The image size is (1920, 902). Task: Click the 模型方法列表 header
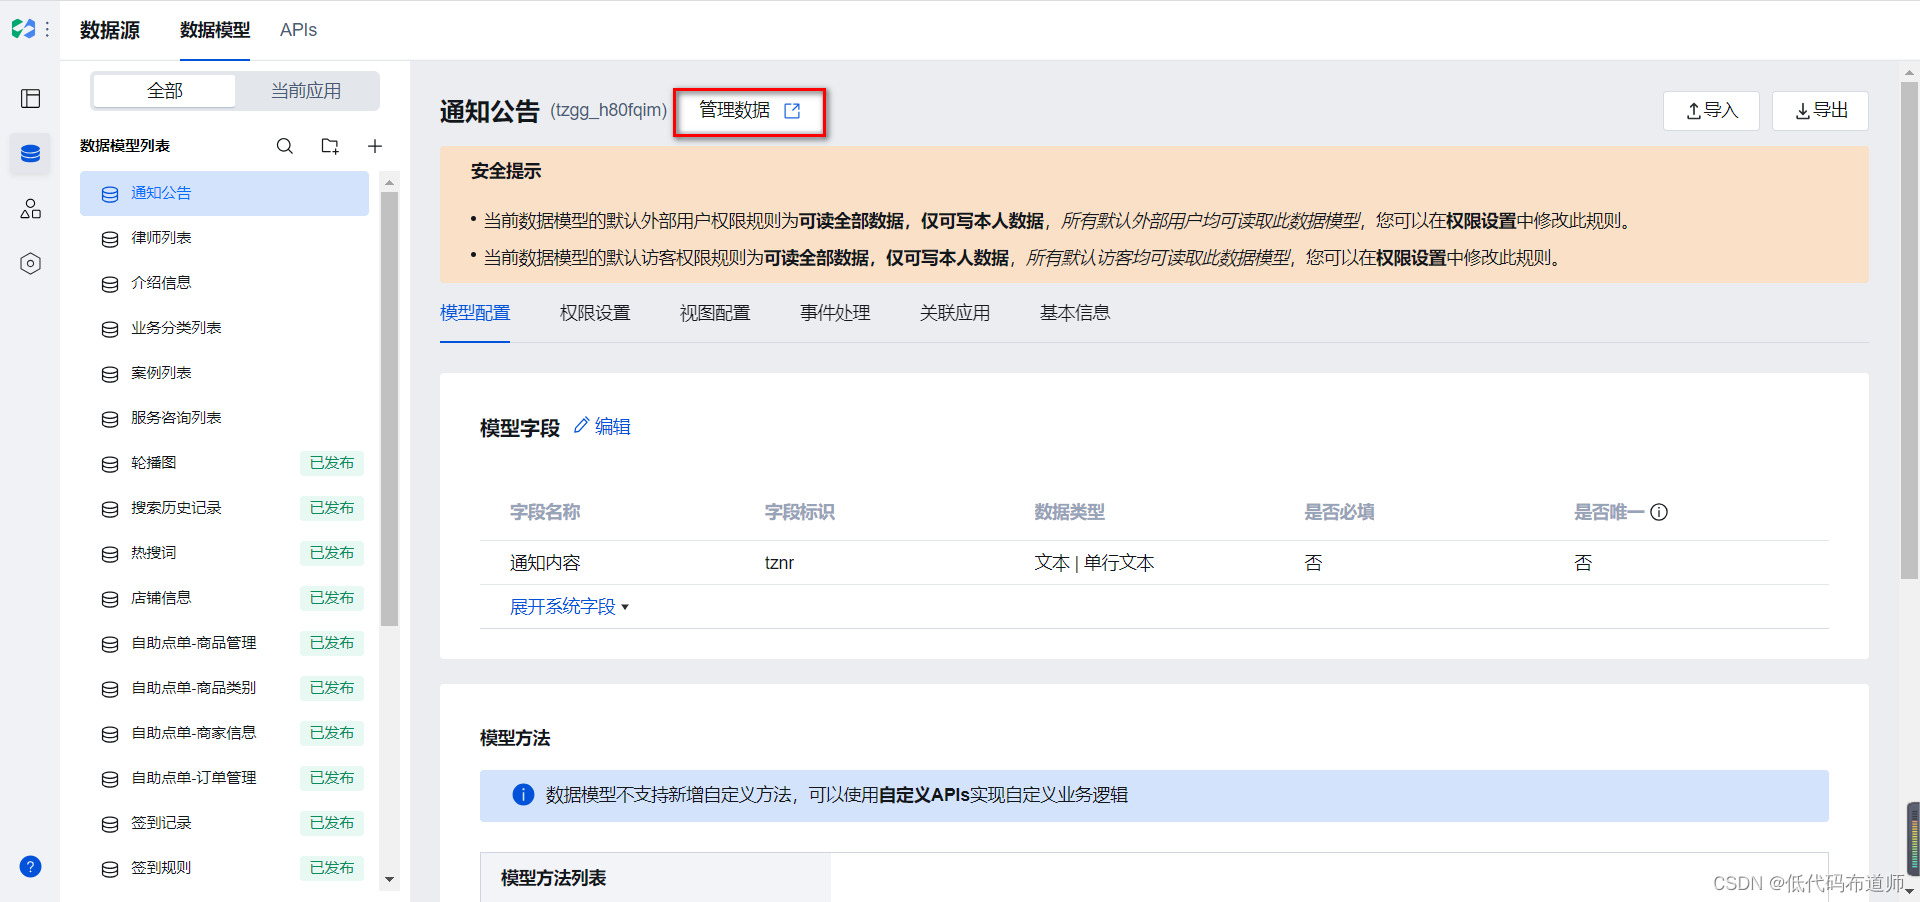click(553, 878)
